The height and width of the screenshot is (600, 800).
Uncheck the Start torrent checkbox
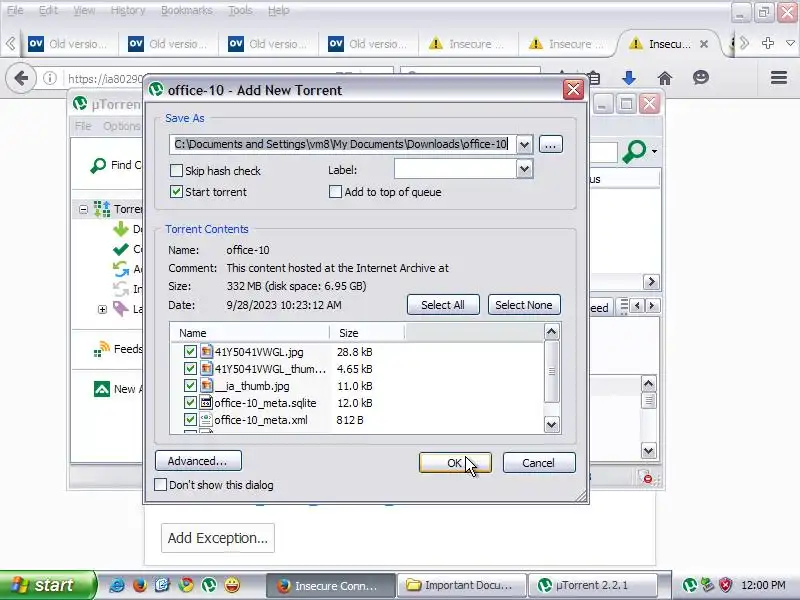tap(176, 192)
